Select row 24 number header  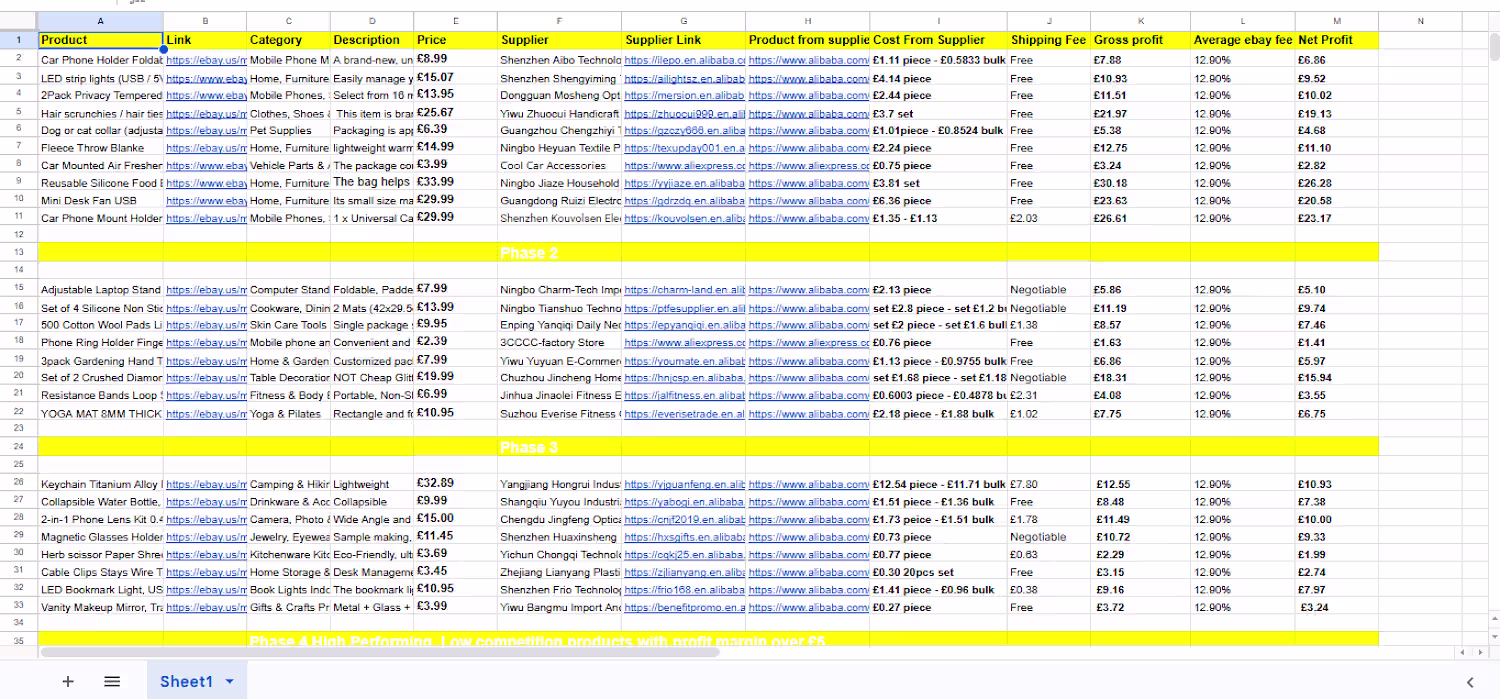point(19,446)
